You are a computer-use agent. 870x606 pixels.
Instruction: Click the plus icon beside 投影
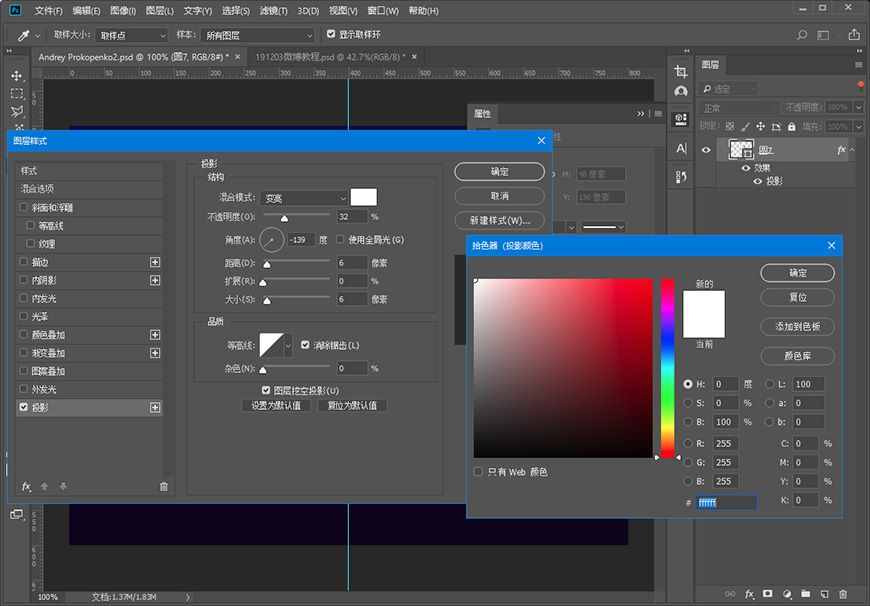[x=155, y=408]
